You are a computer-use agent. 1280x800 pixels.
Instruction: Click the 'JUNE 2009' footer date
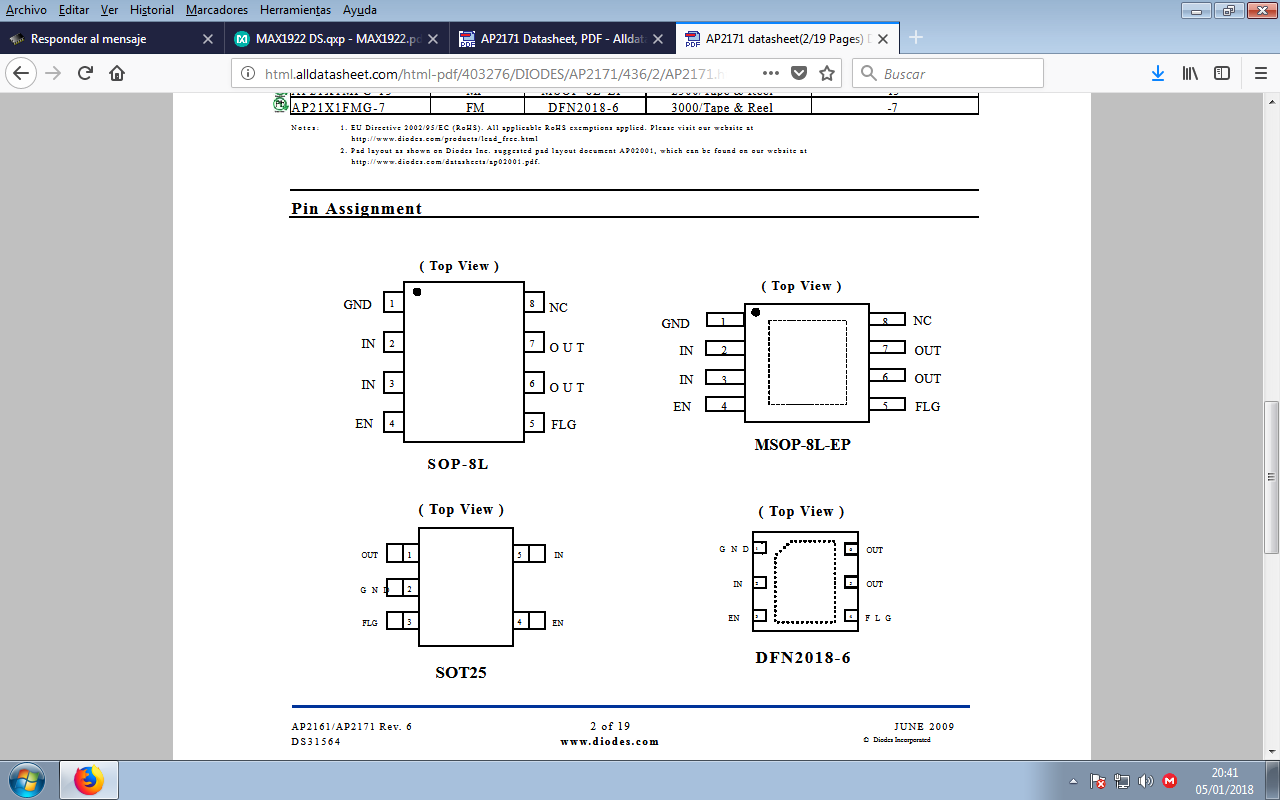924,726
